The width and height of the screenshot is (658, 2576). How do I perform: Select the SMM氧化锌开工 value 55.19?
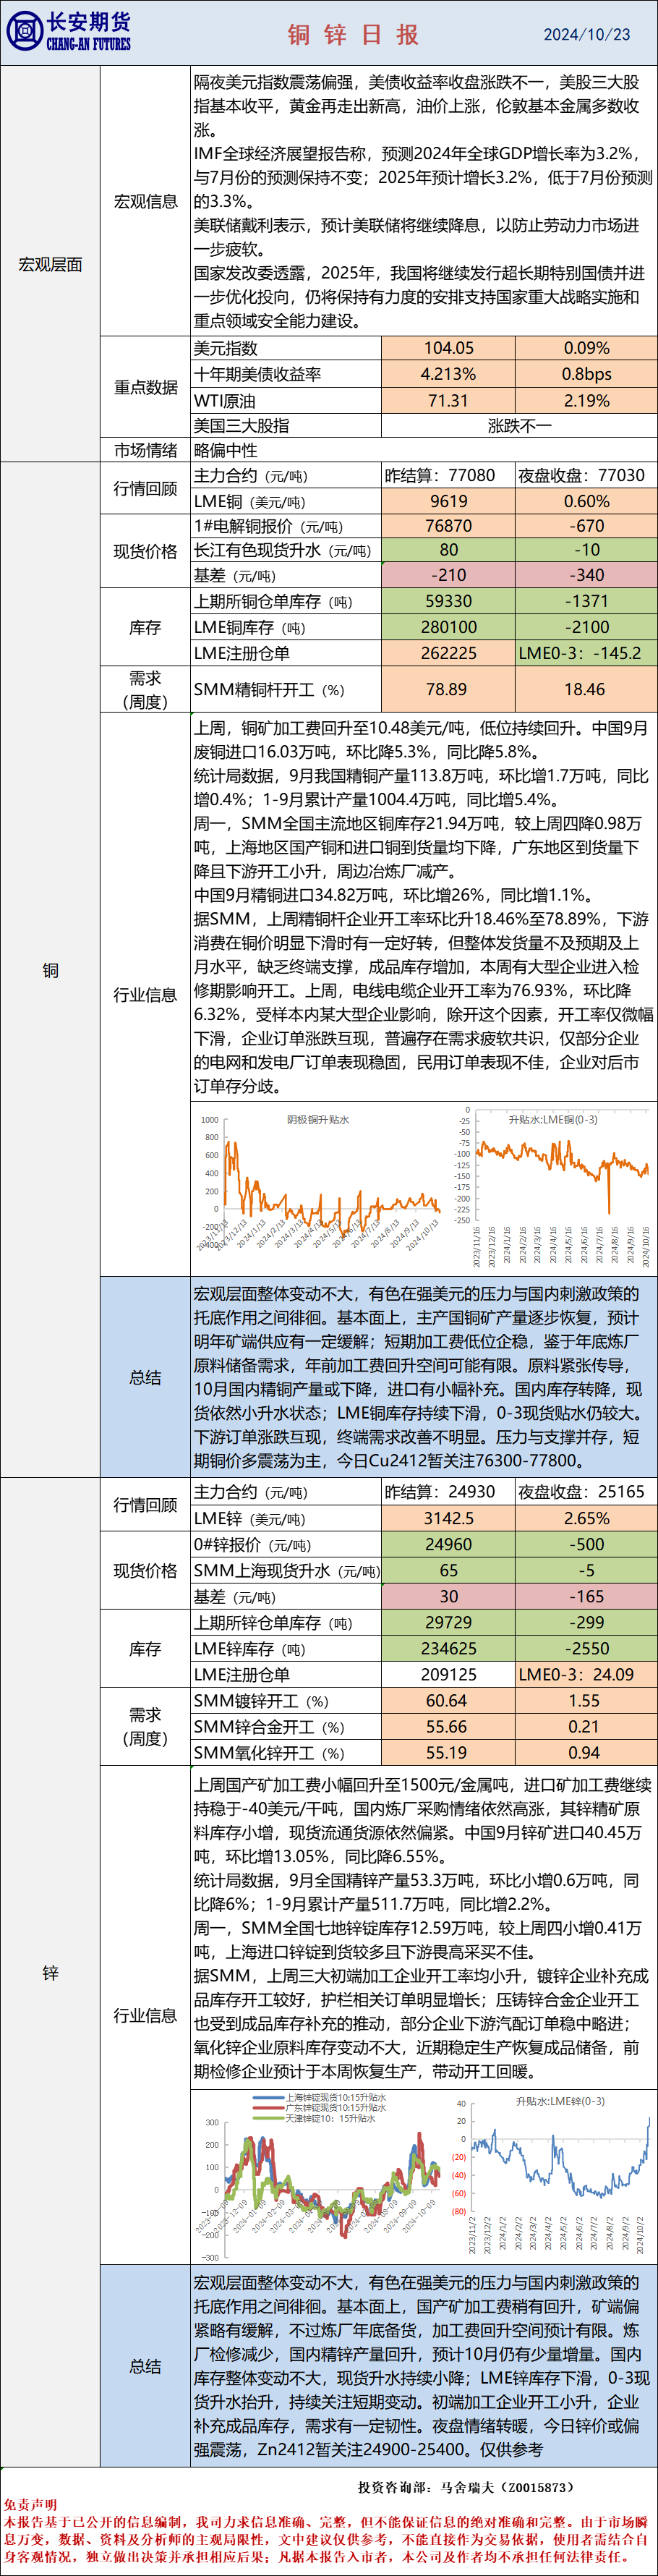pos(449,1752)
